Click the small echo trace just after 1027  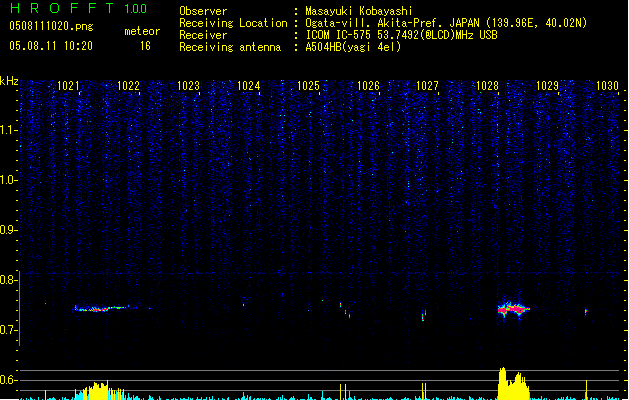point(424,315)
